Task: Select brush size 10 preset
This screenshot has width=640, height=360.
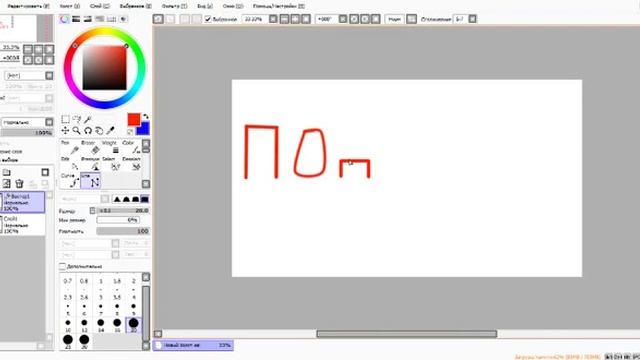Action: 68,324
